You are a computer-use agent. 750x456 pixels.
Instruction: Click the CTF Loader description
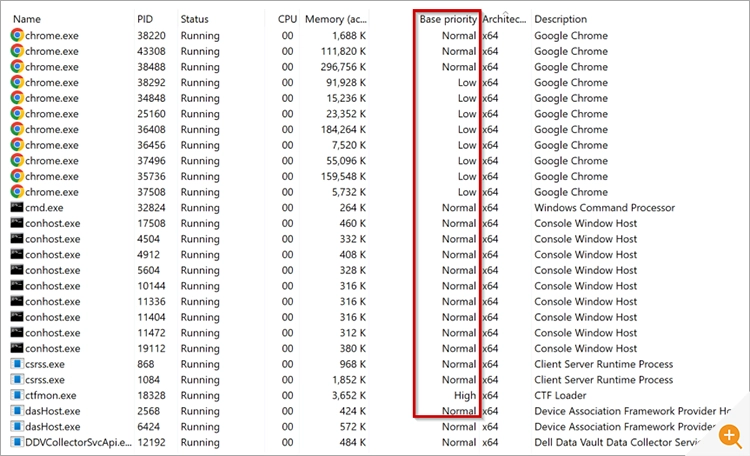[560, 396]
